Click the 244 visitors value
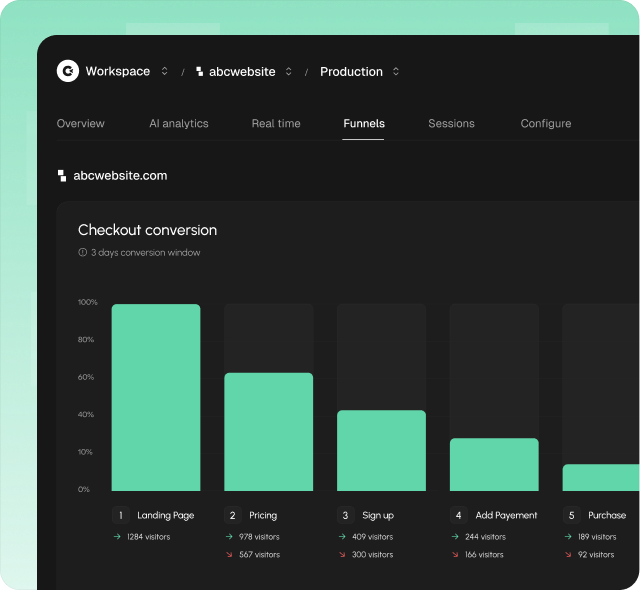 (485, 537)
